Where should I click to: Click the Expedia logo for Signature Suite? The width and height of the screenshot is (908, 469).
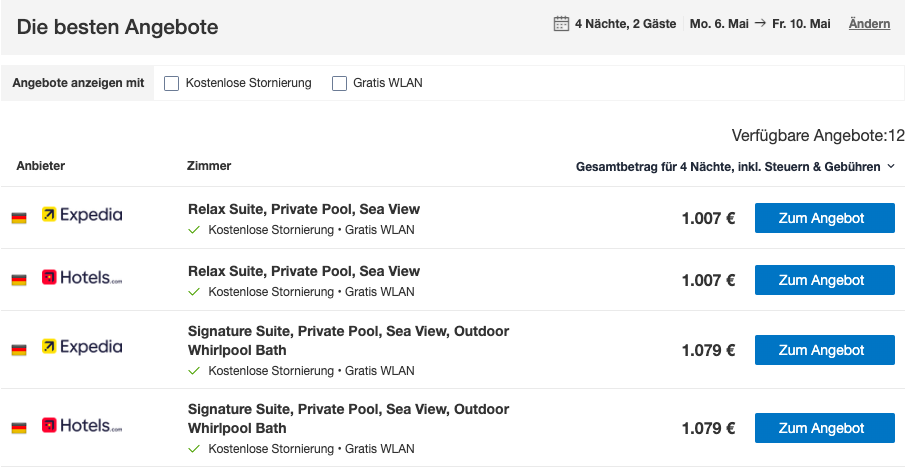pyautogui.click(x=82, y=347)
